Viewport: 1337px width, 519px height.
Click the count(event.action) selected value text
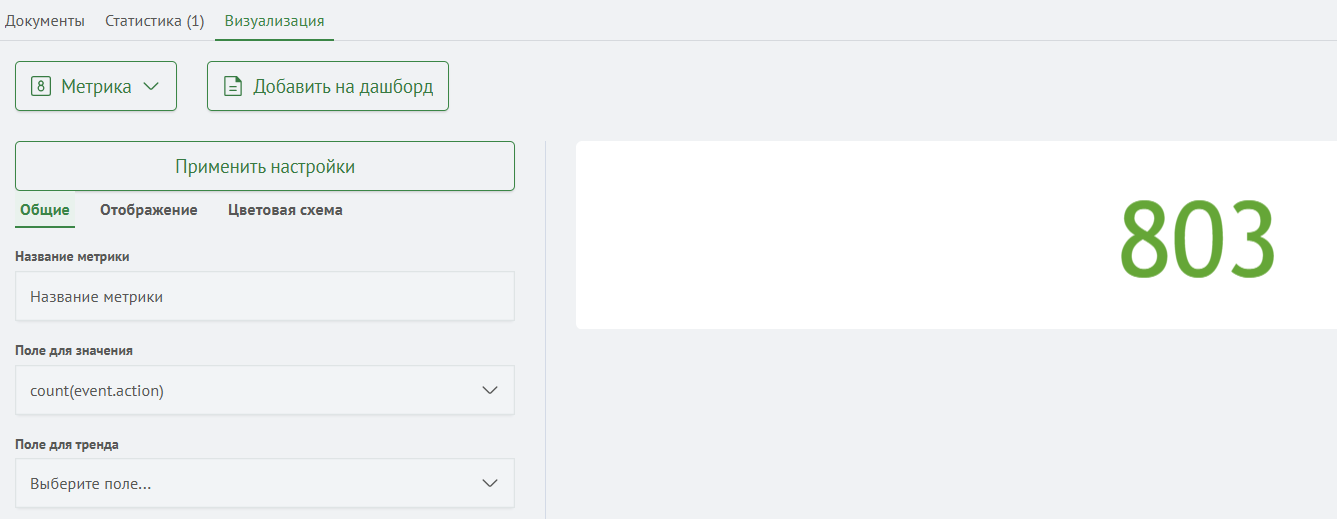pyautogui.click(x=97, y=391)
